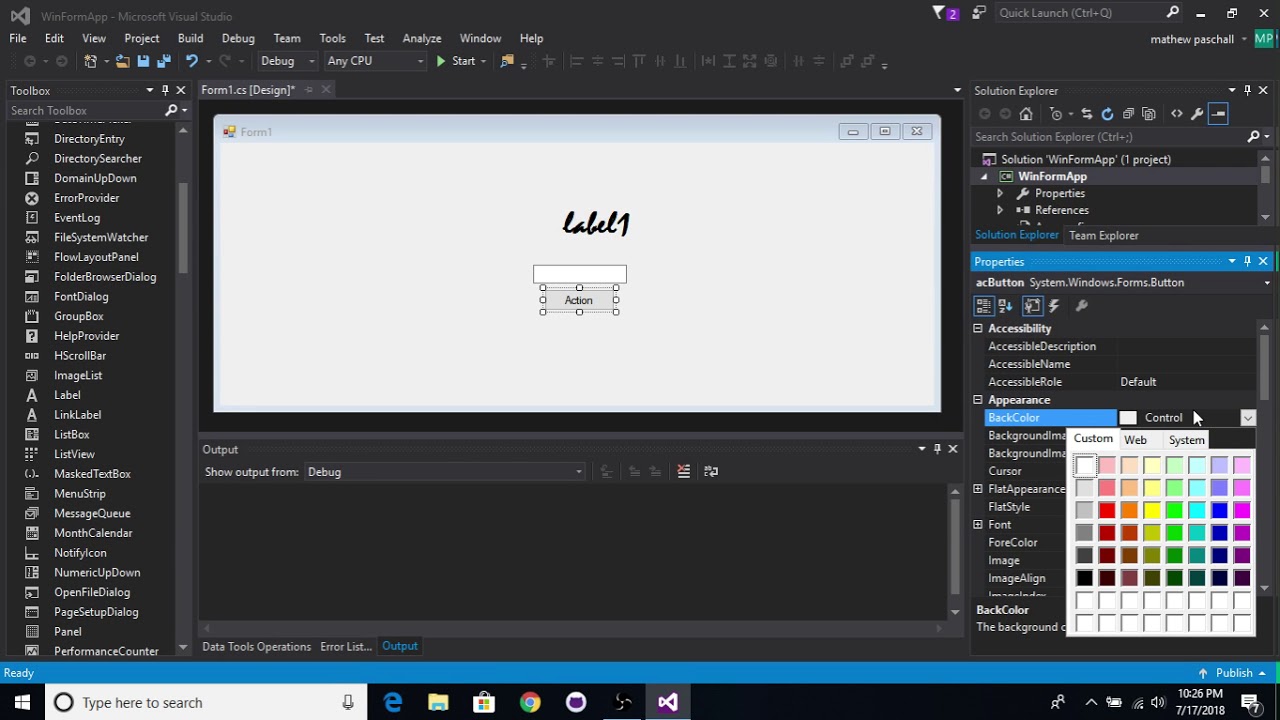This screenshot has width=1280, height=720.
Task: Open the BackColor dropdown arrow
Action: 1247,418
